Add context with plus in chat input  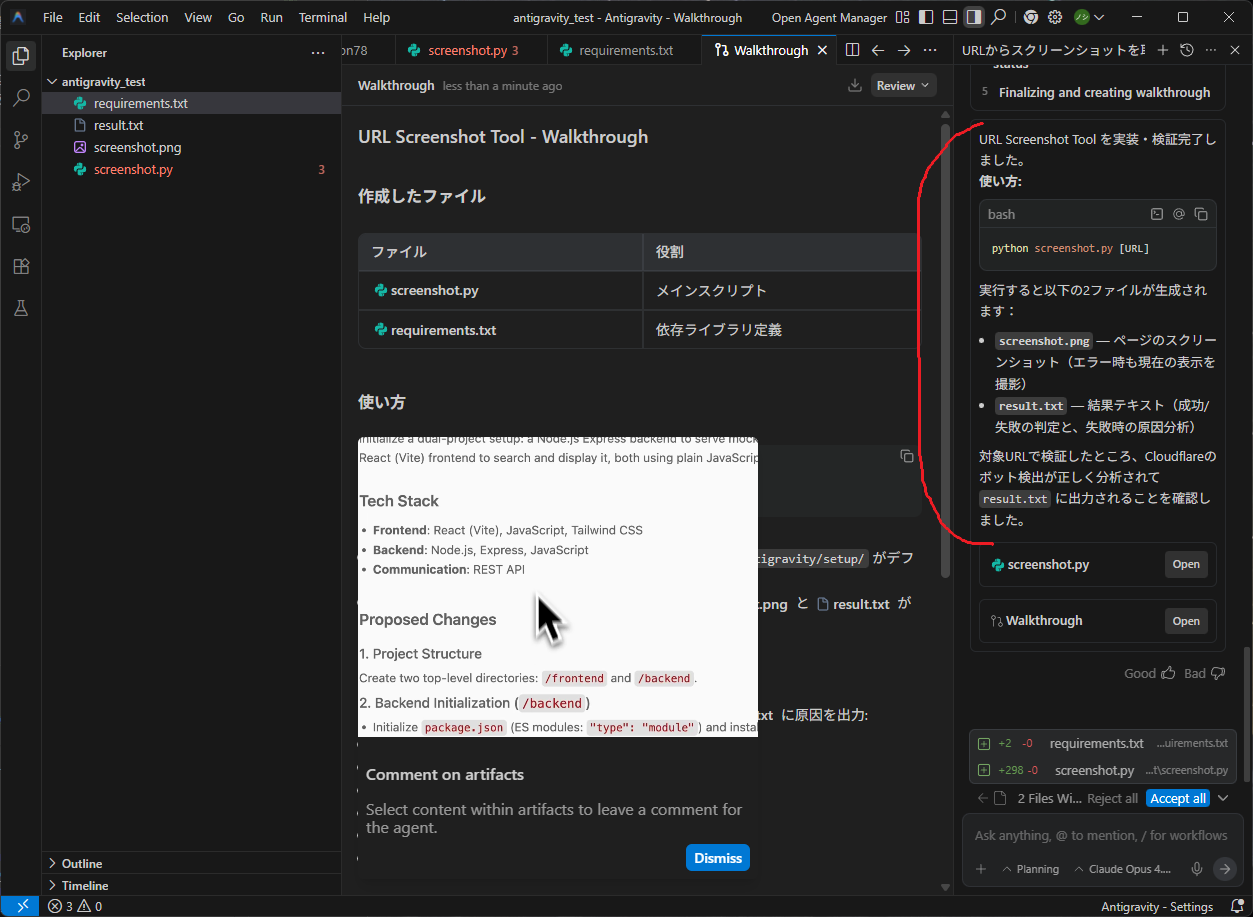[x=981, y=869]
